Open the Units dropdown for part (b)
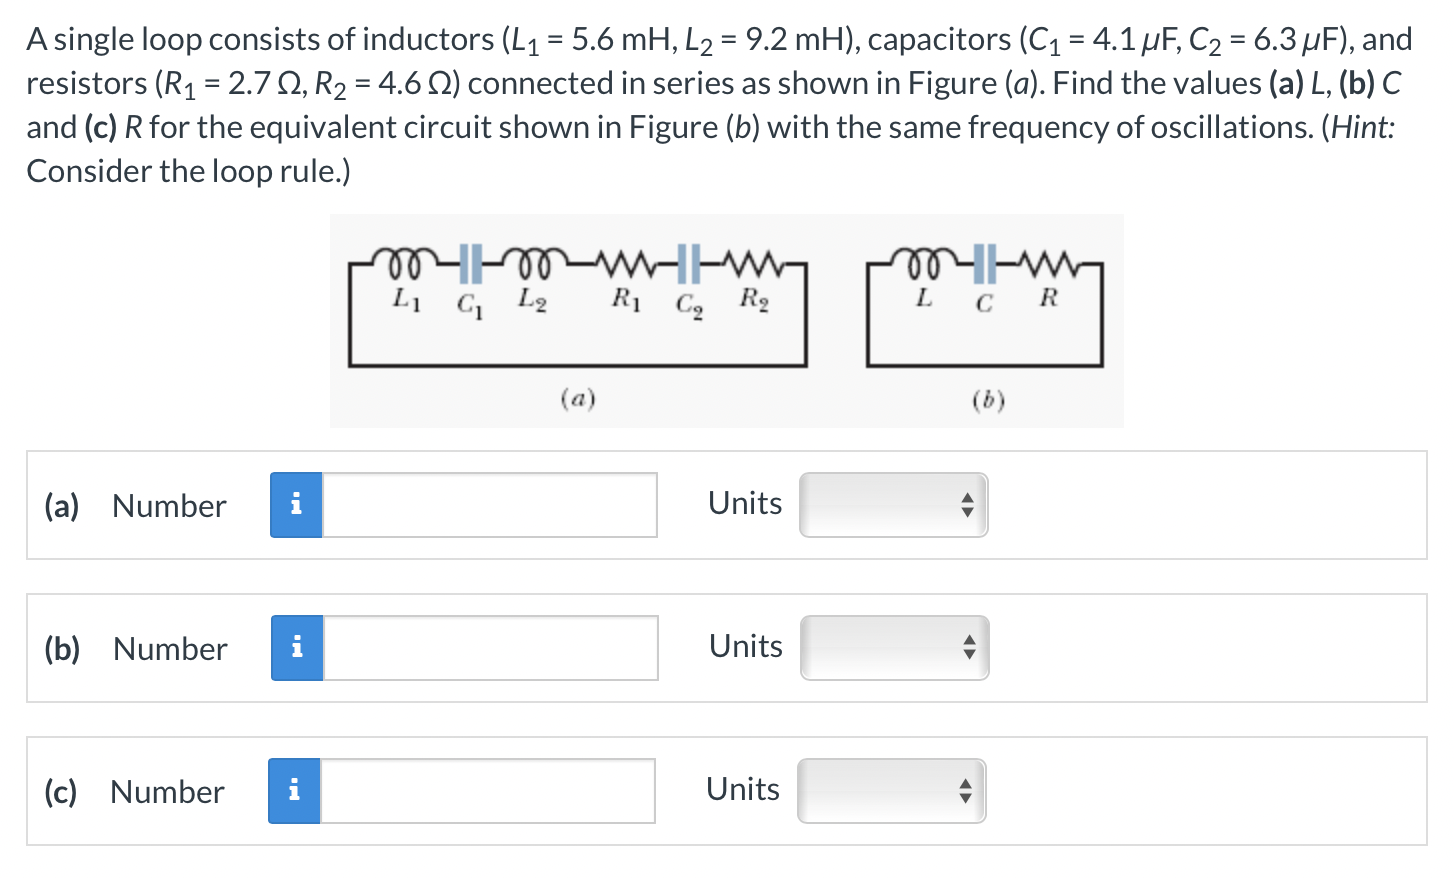This screenshot has height=878, width=1454. tap(893, 648)
